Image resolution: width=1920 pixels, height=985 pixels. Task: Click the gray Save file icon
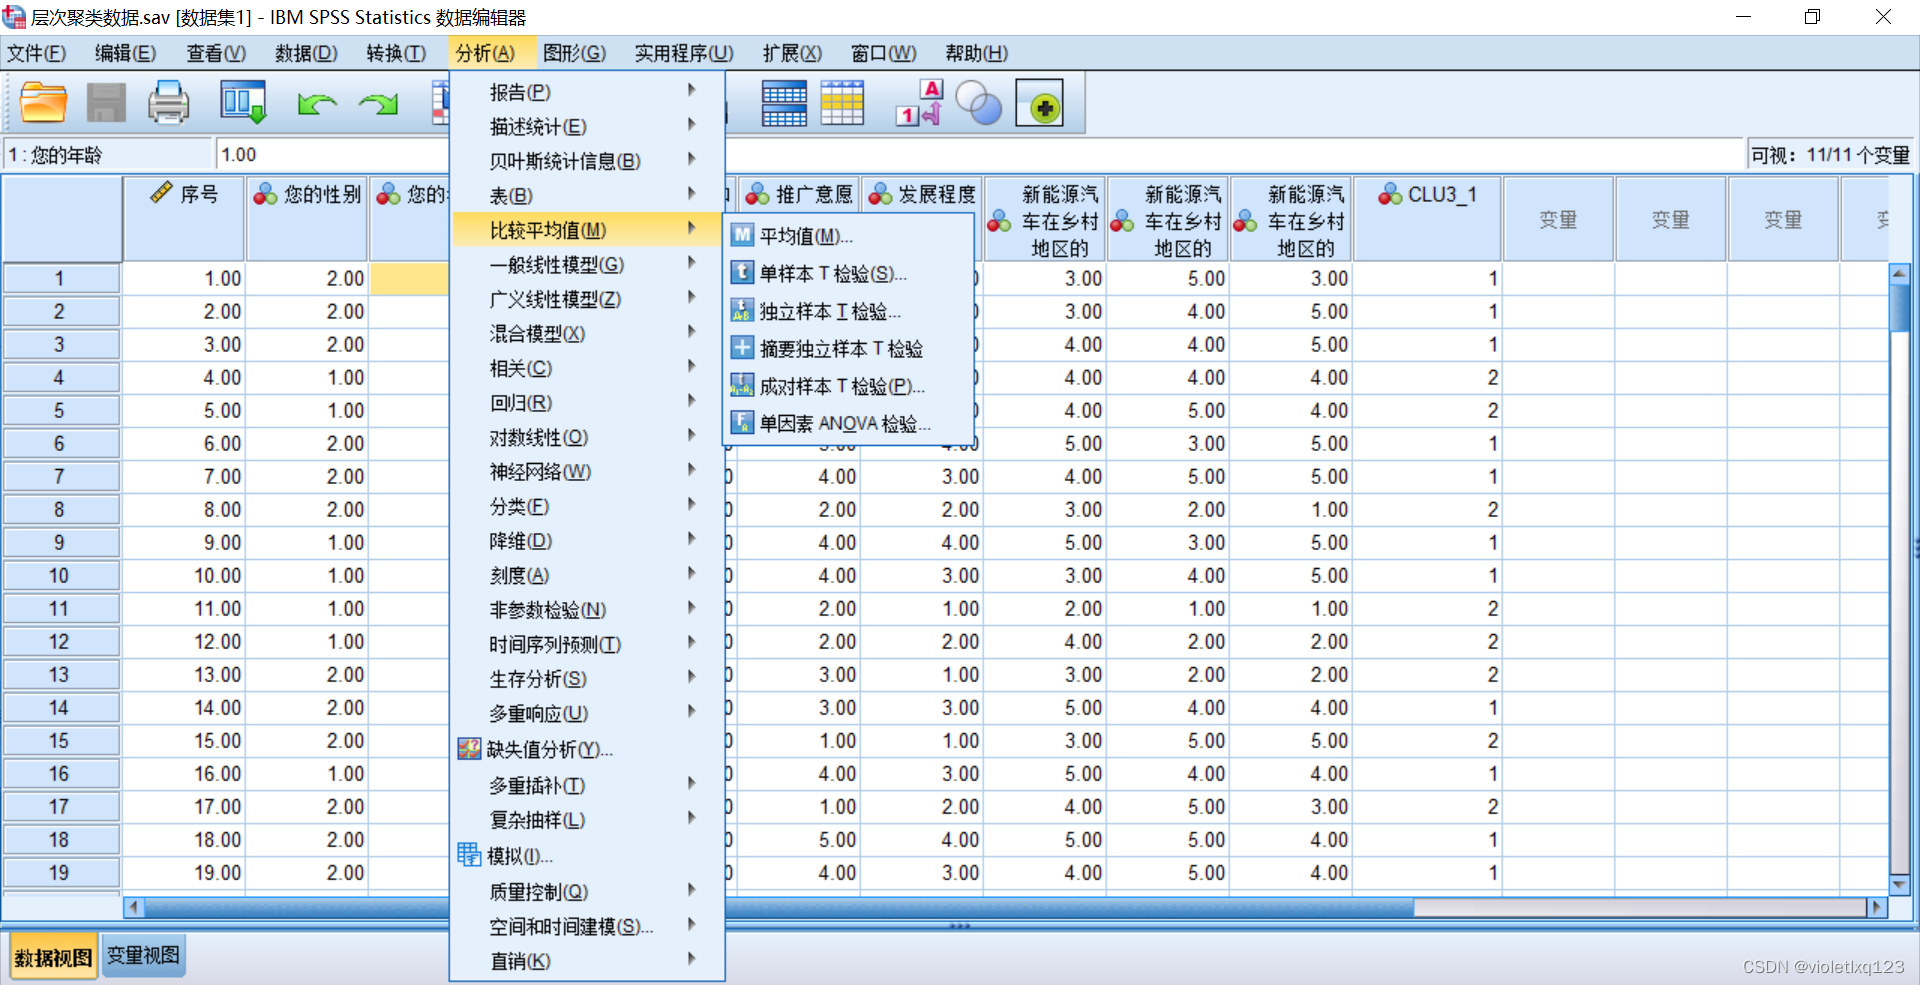pos(106,103)
